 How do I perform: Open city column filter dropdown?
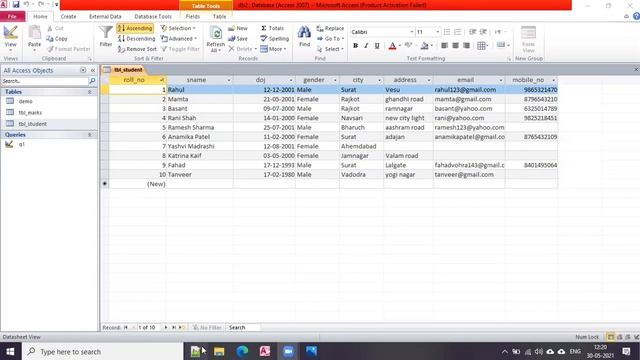379,80
